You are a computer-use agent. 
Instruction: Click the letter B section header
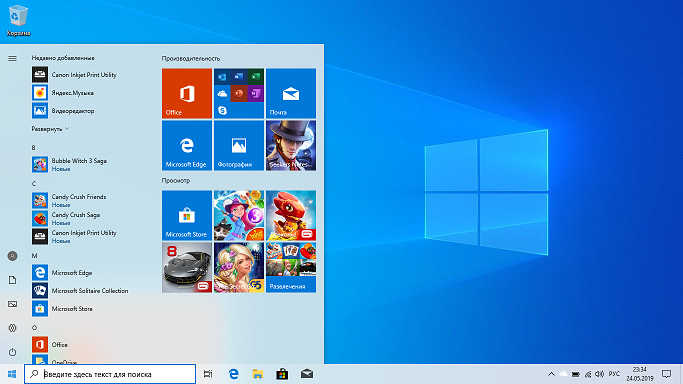[x=34, y=148]
